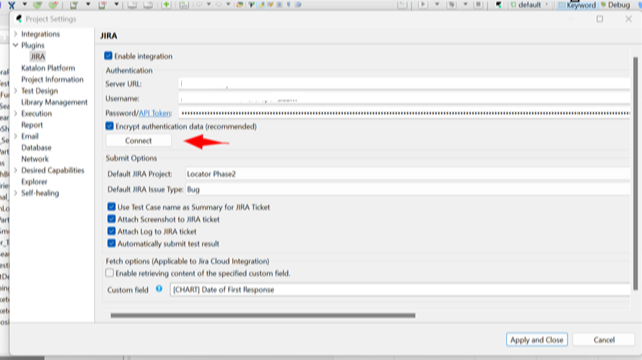Open the API Token link
642x360 pixels.
tap(154, 113)
